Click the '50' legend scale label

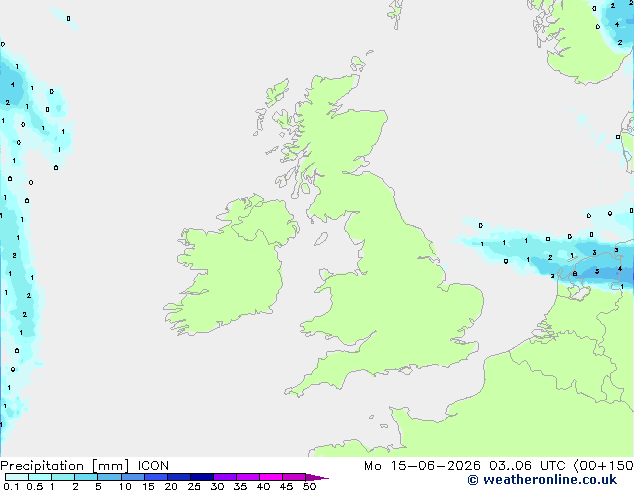coord(309,486)
